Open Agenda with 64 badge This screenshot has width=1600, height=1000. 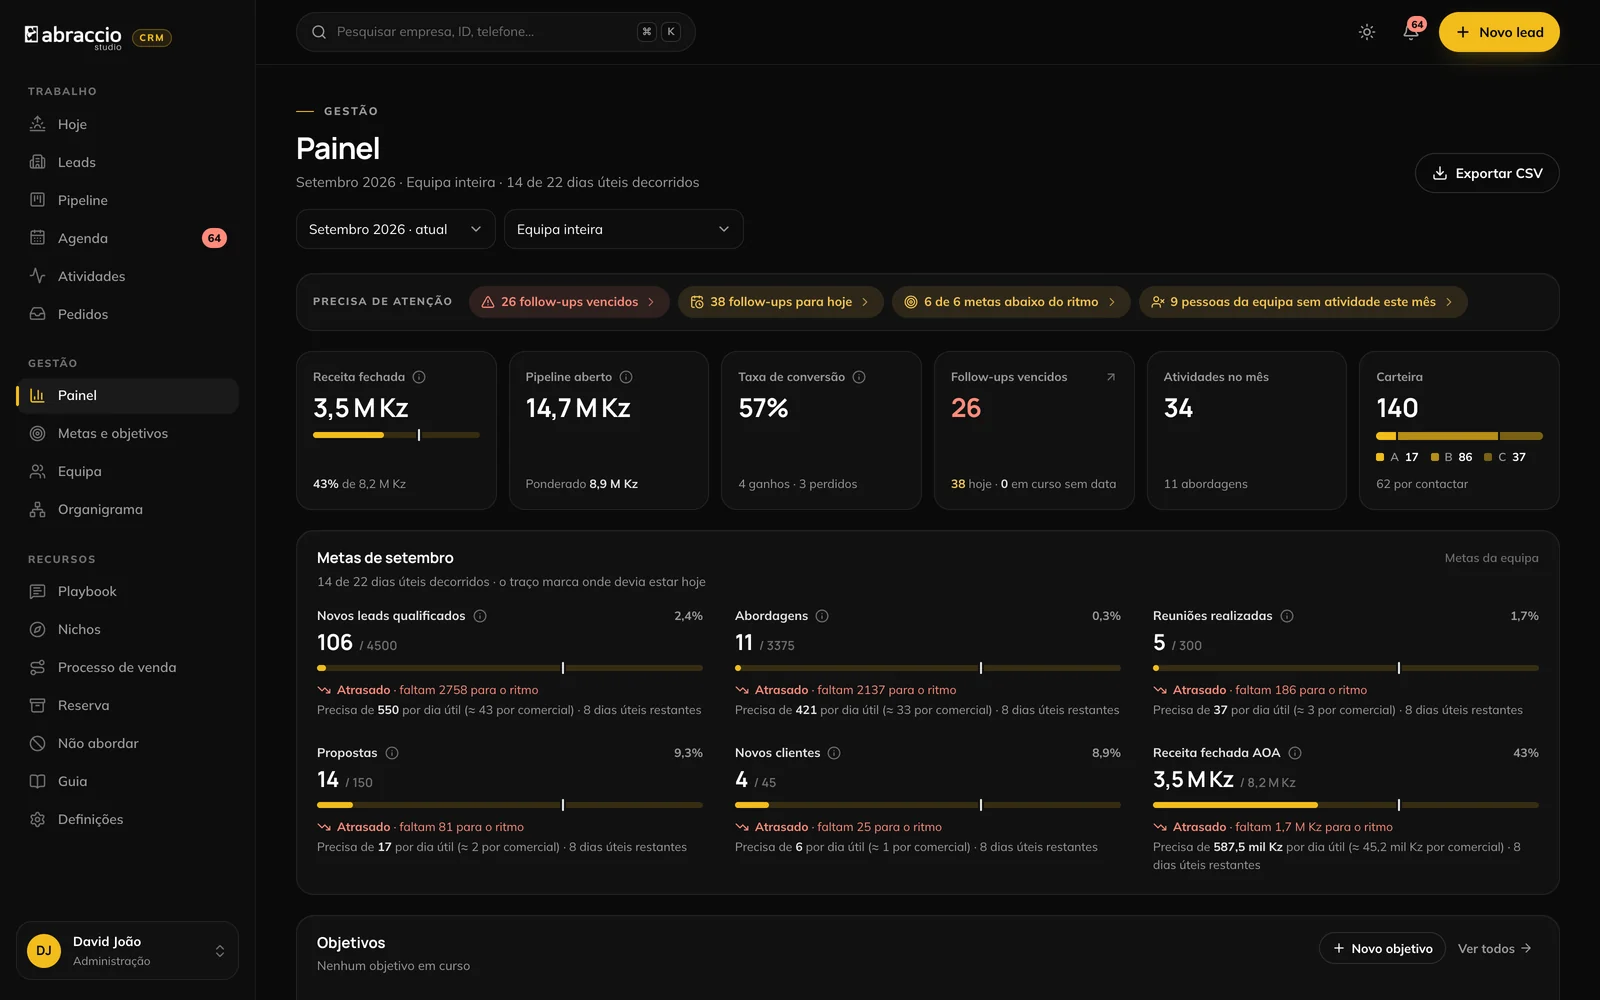tap(128, 238)
